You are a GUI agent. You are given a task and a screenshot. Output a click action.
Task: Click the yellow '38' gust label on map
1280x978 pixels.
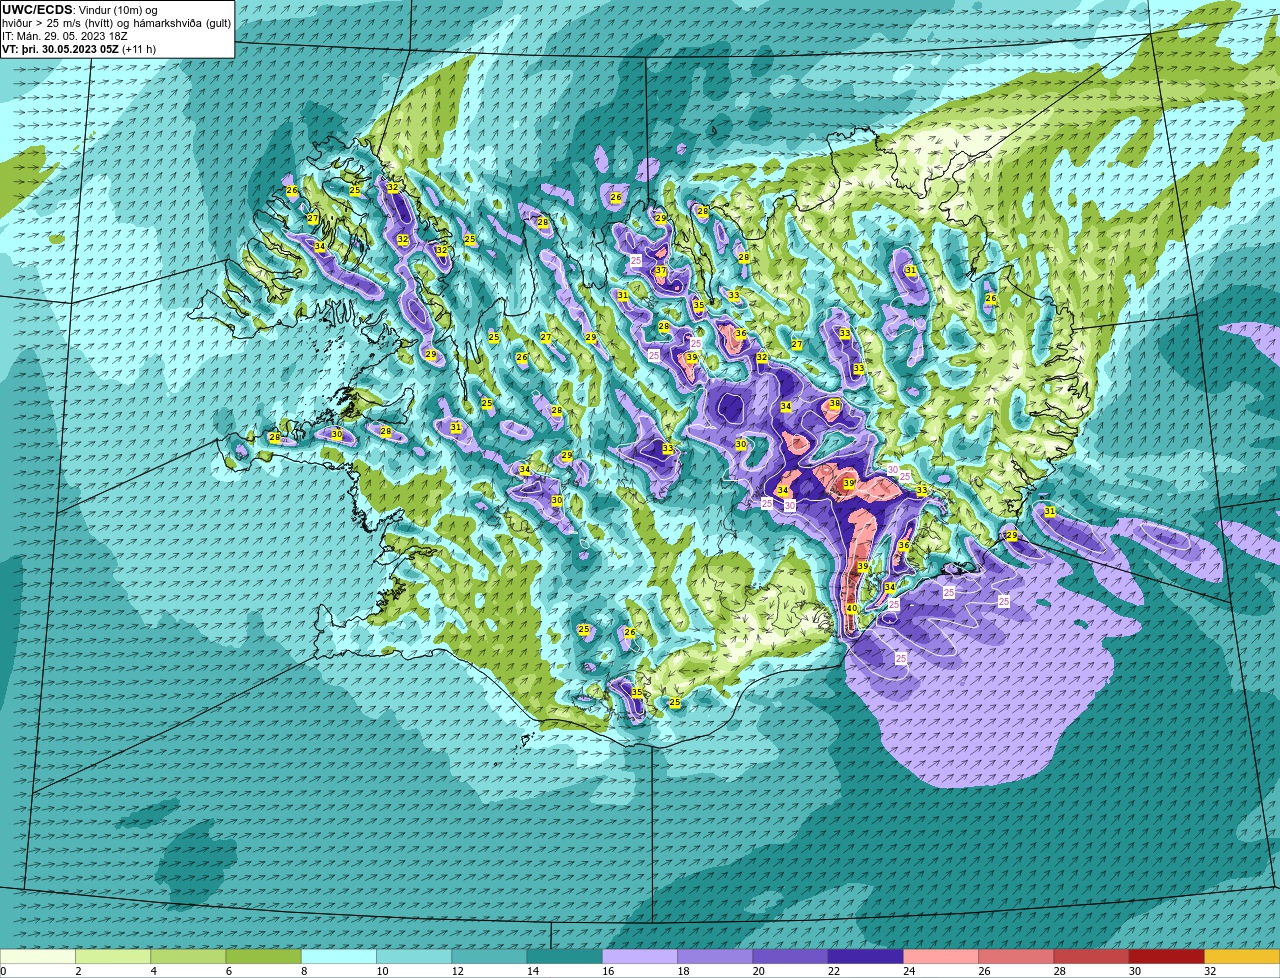(835, 404)
